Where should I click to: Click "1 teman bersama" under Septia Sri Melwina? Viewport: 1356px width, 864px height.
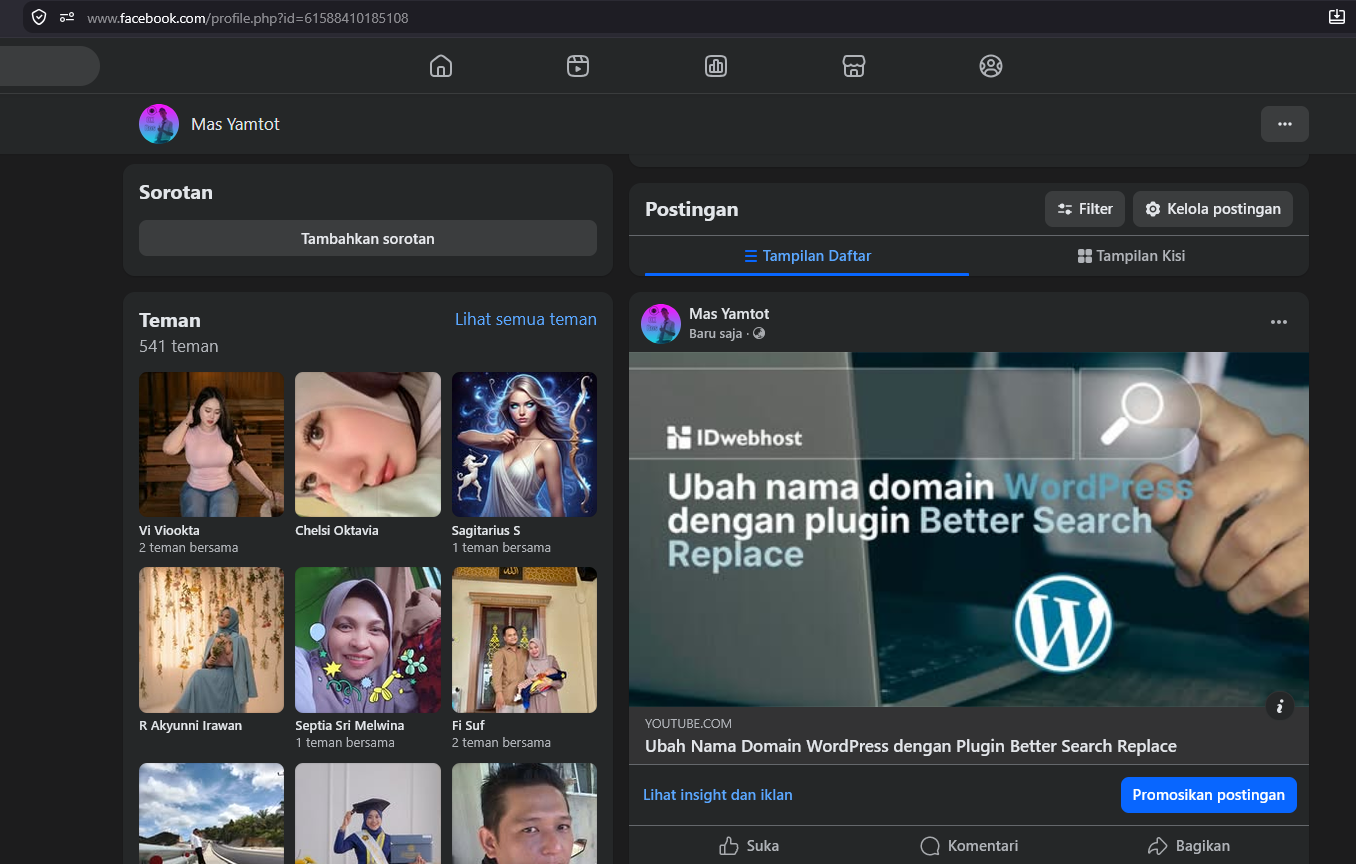(x=345, y=743)
